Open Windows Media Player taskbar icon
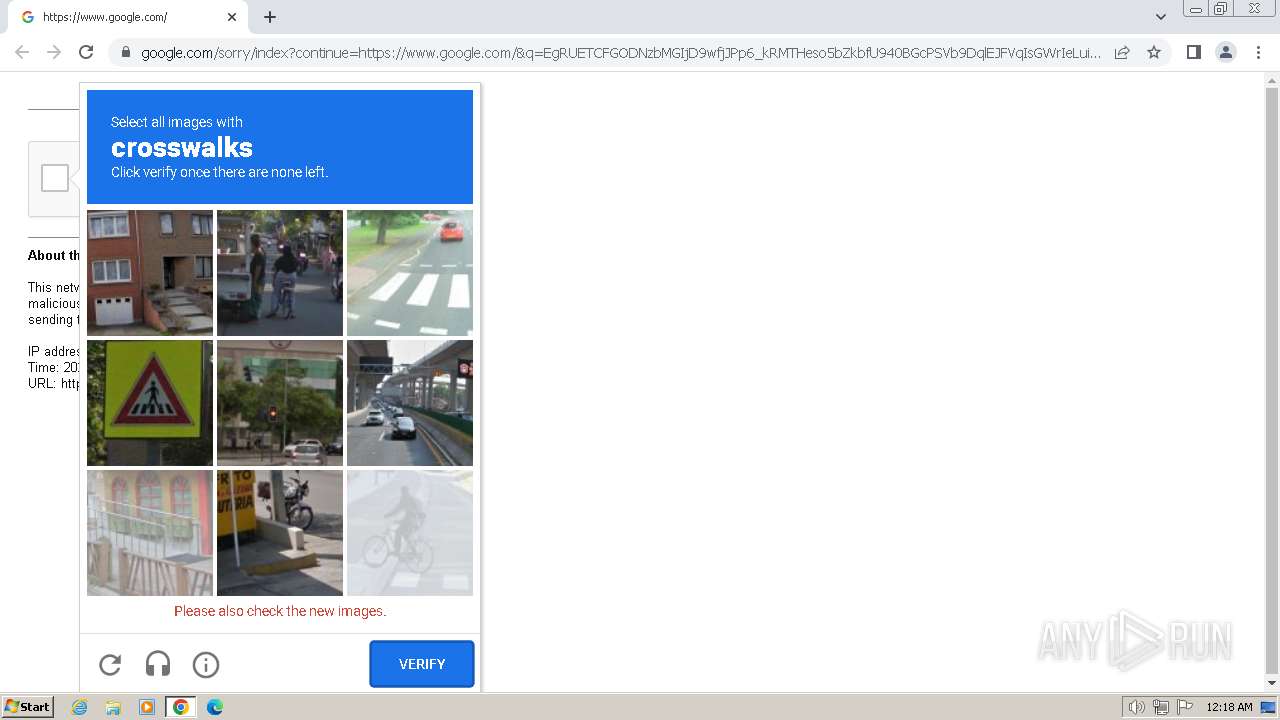This screenshot has height=720, width=1280. [147, 707]
